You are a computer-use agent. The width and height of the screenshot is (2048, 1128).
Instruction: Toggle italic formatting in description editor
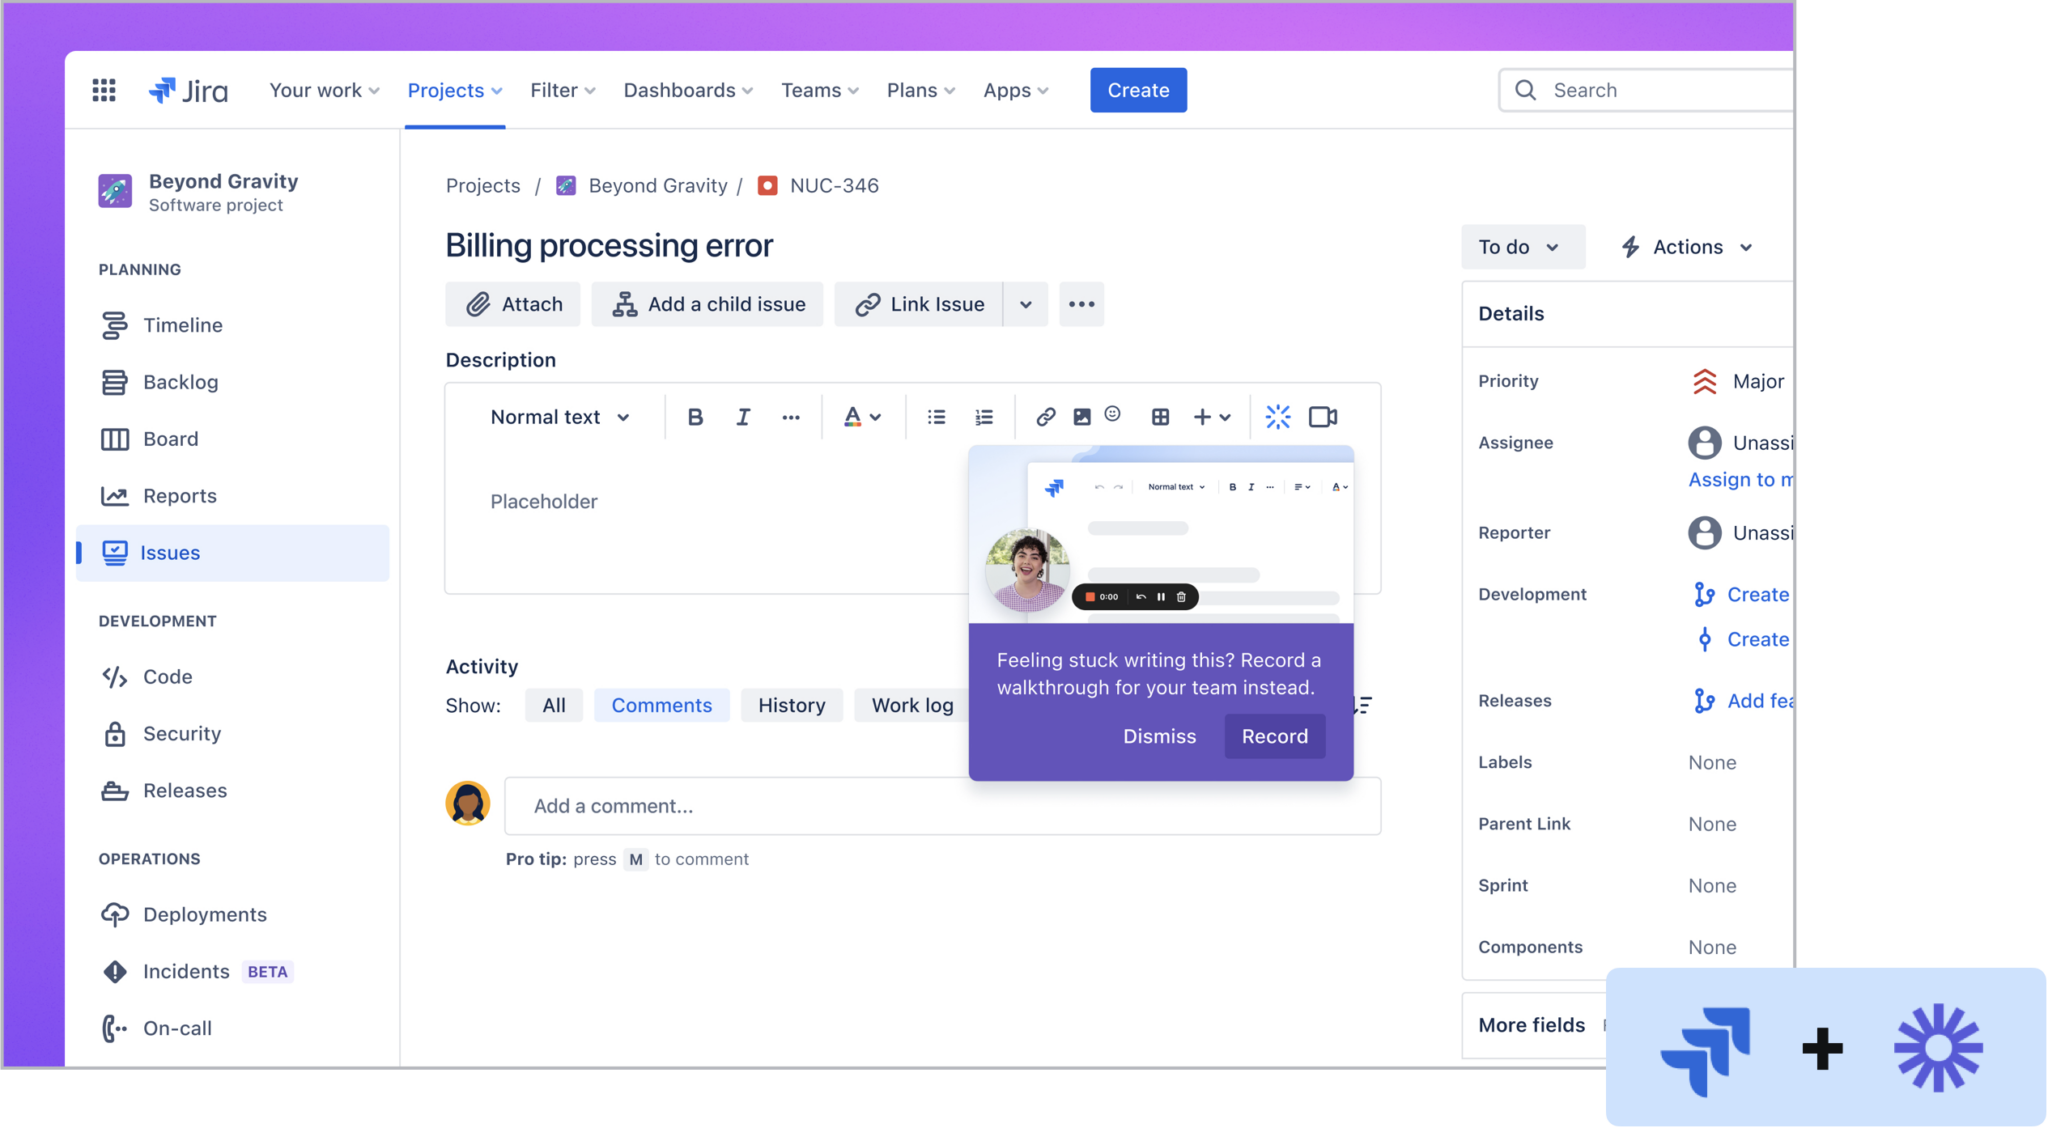(743, 417)
